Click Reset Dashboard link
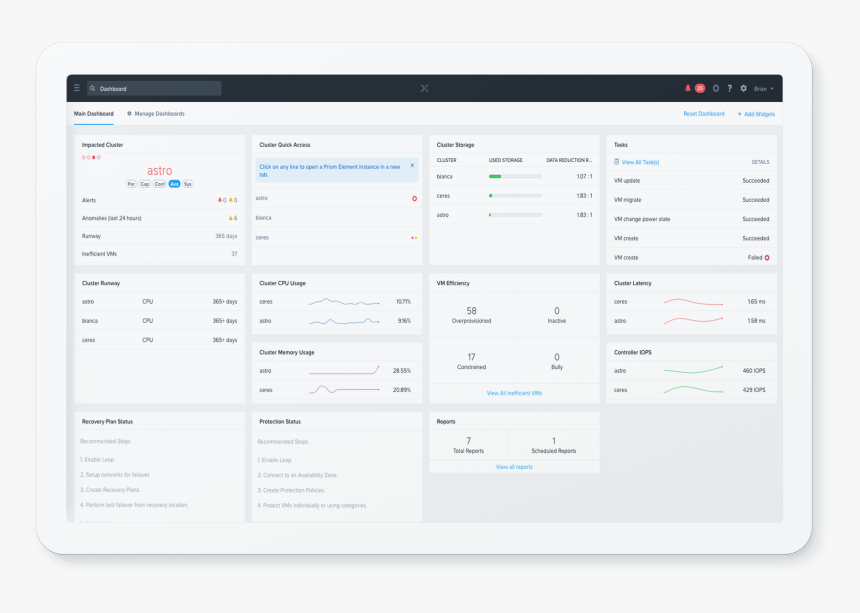Screen dimensions: 860x613 click(704, 113)
